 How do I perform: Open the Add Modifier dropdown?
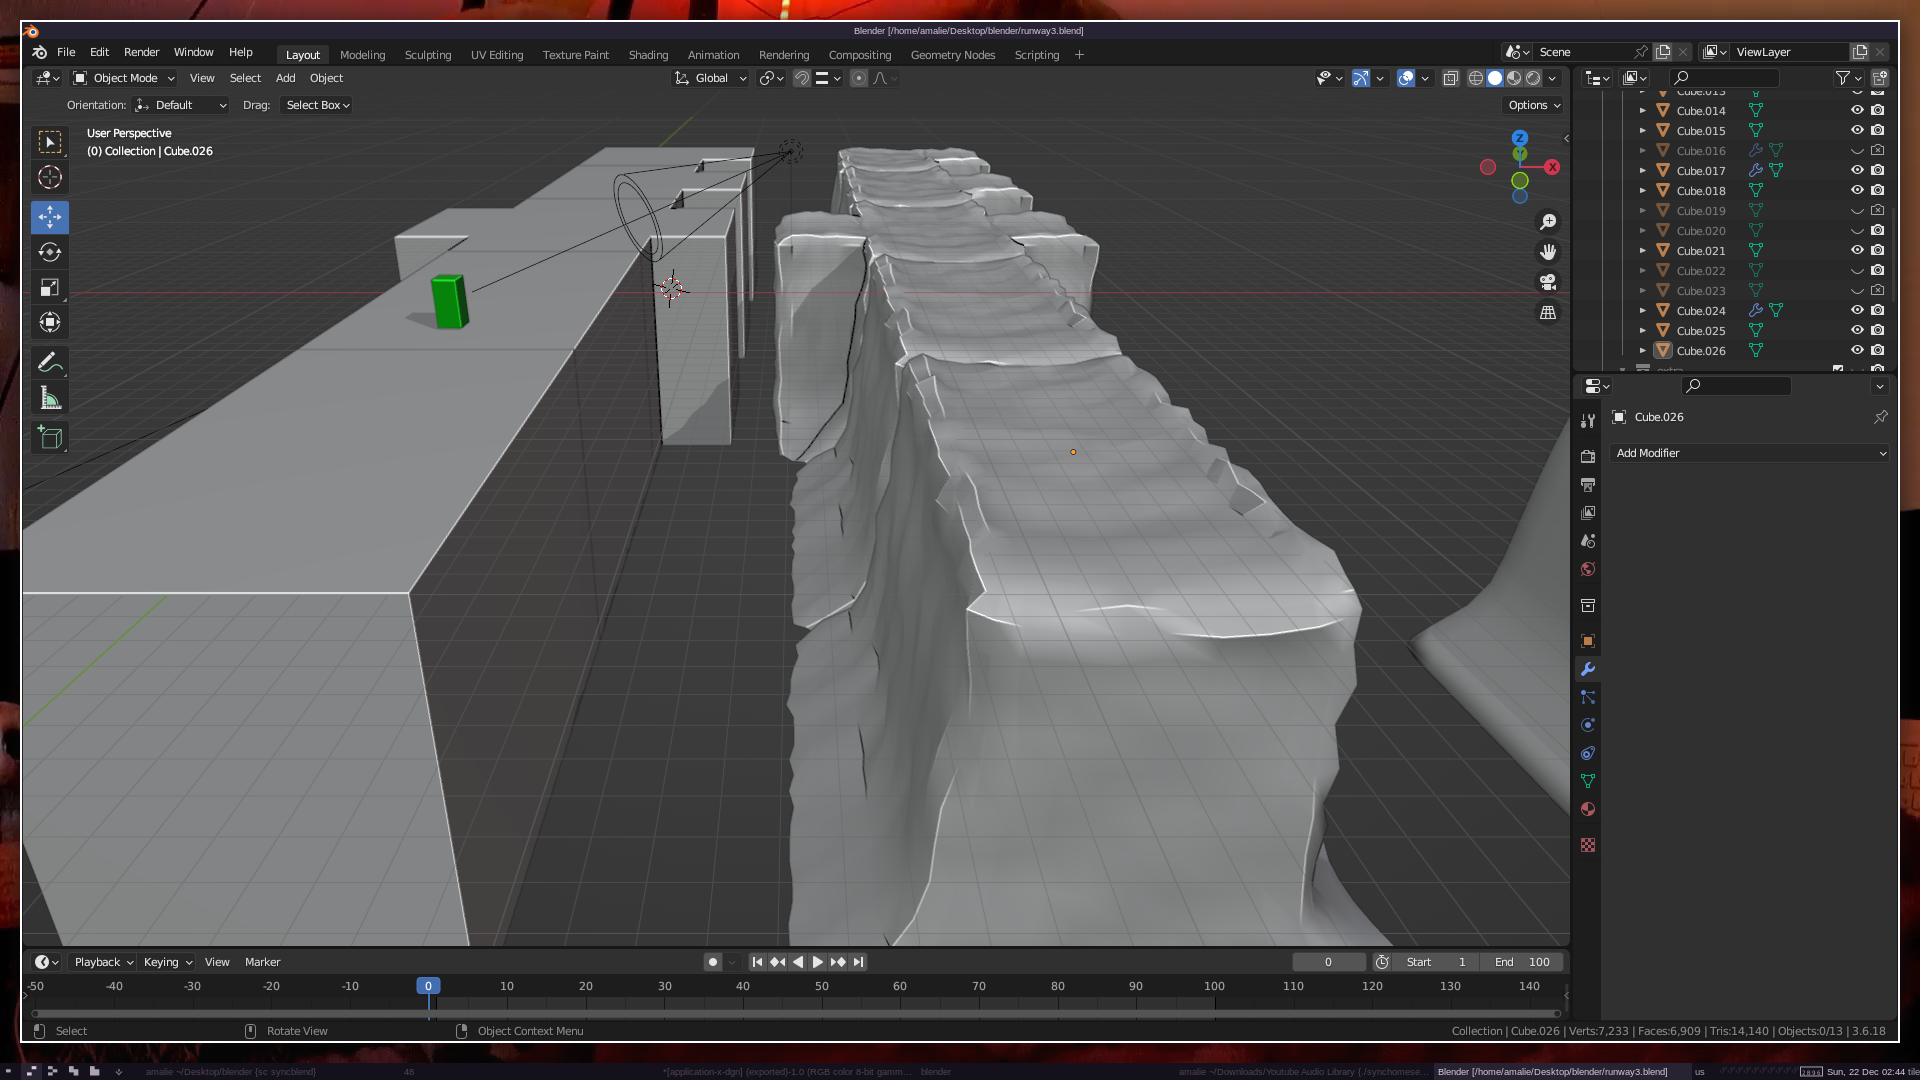pos(1750,453)
